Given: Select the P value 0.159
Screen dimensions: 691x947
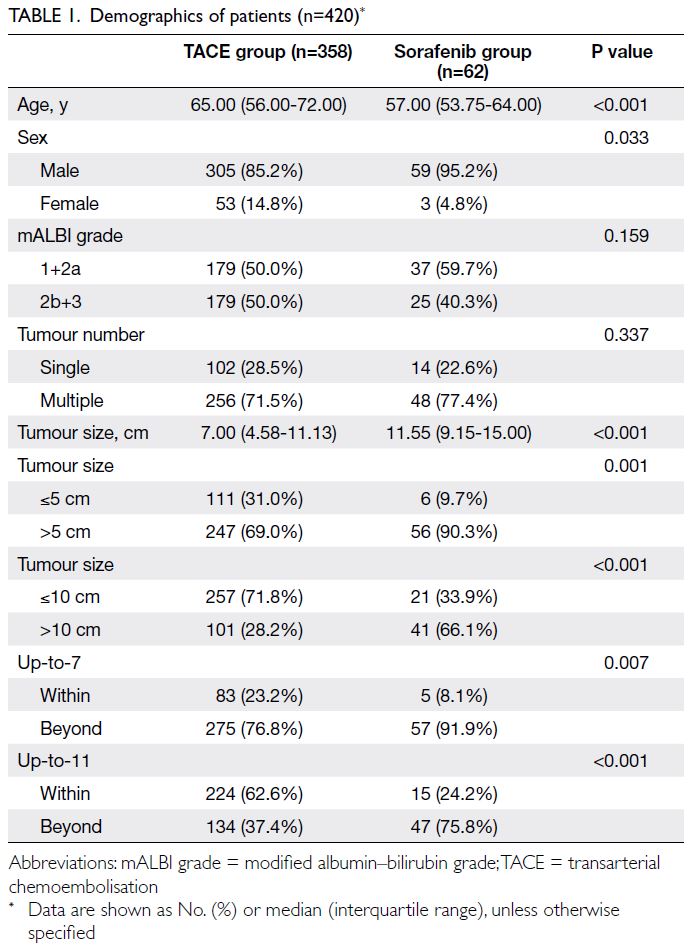Looking at the screenshot, I should pyautogui.click(x=626, y=237).
